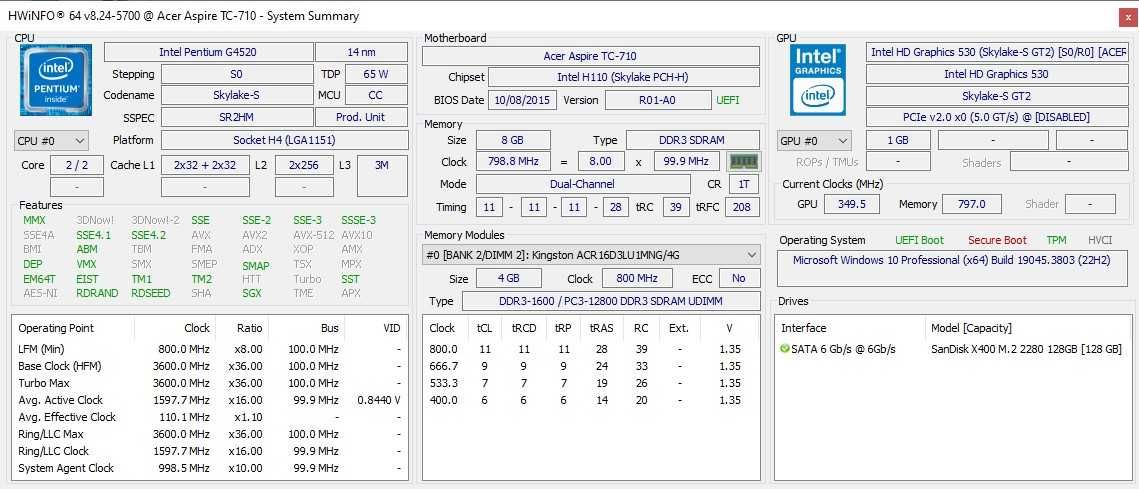
Task: Click the Intel H110 chipset field
Action: [x=624, y=77]
